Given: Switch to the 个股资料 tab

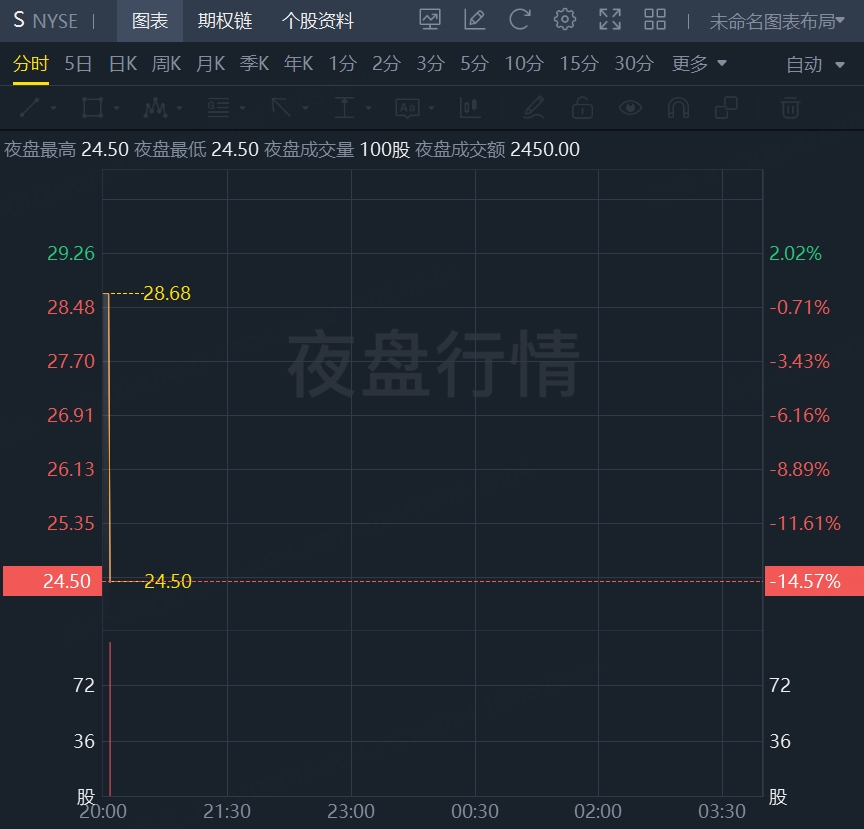Looking at the screenshot, I should [318, 21].
